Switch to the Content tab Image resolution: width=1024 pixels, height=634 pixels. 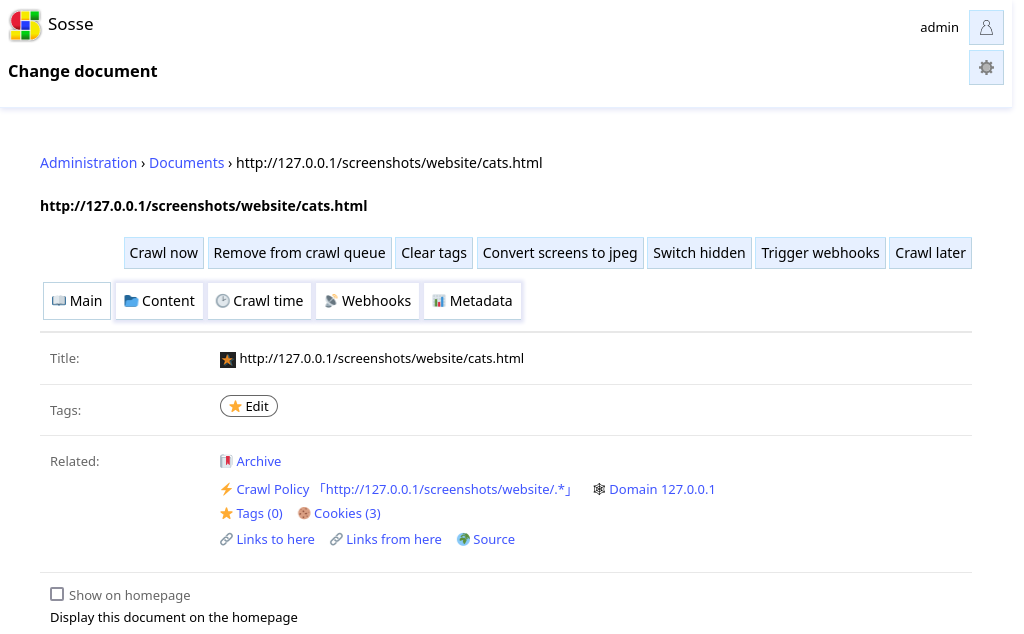(159, 301)
